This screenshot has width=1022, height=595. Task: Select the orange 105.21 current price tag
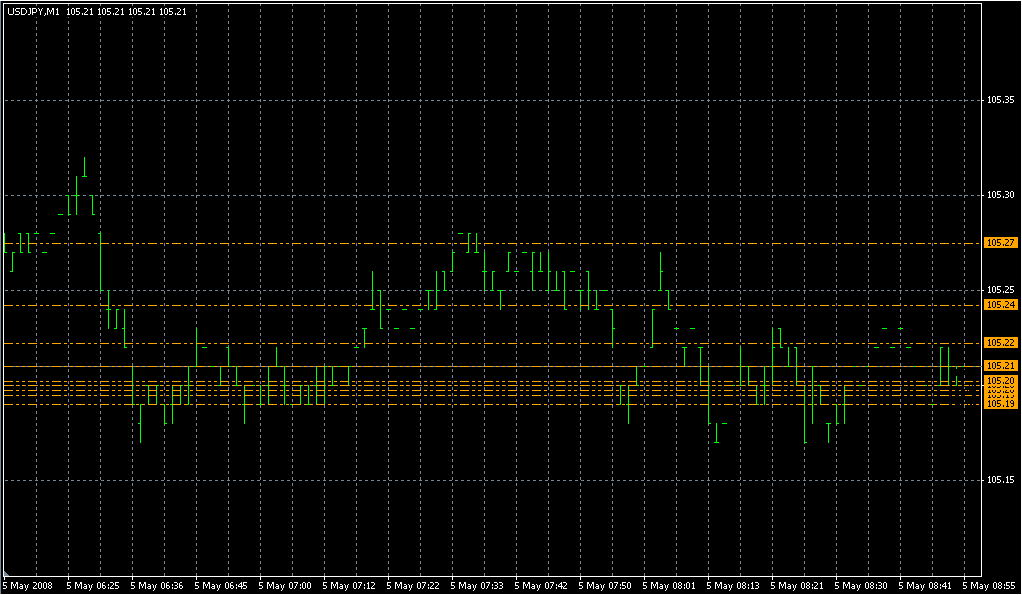coord(1000,366)
